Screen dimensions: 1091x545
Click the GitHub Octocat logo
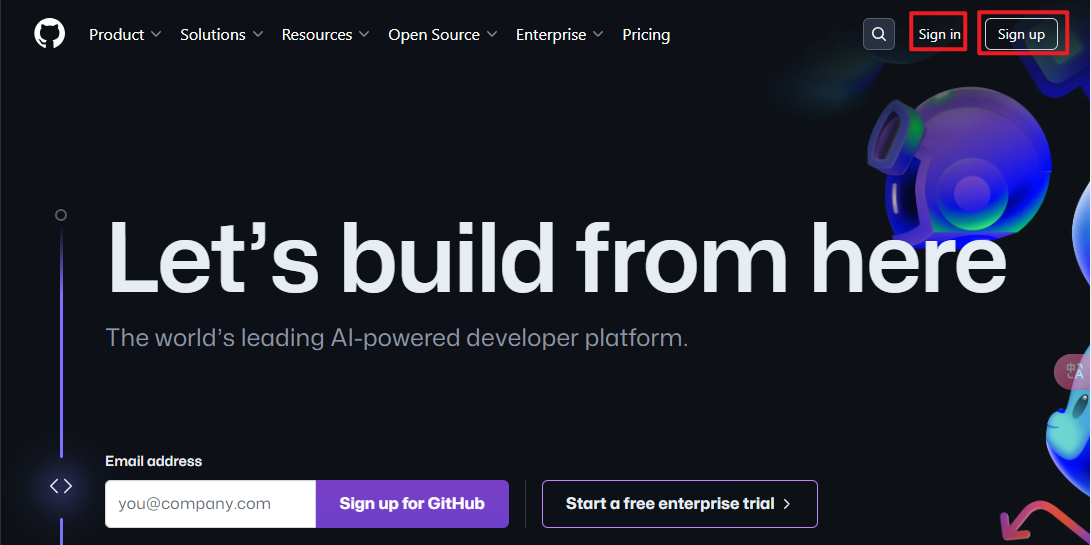point(49,34)
